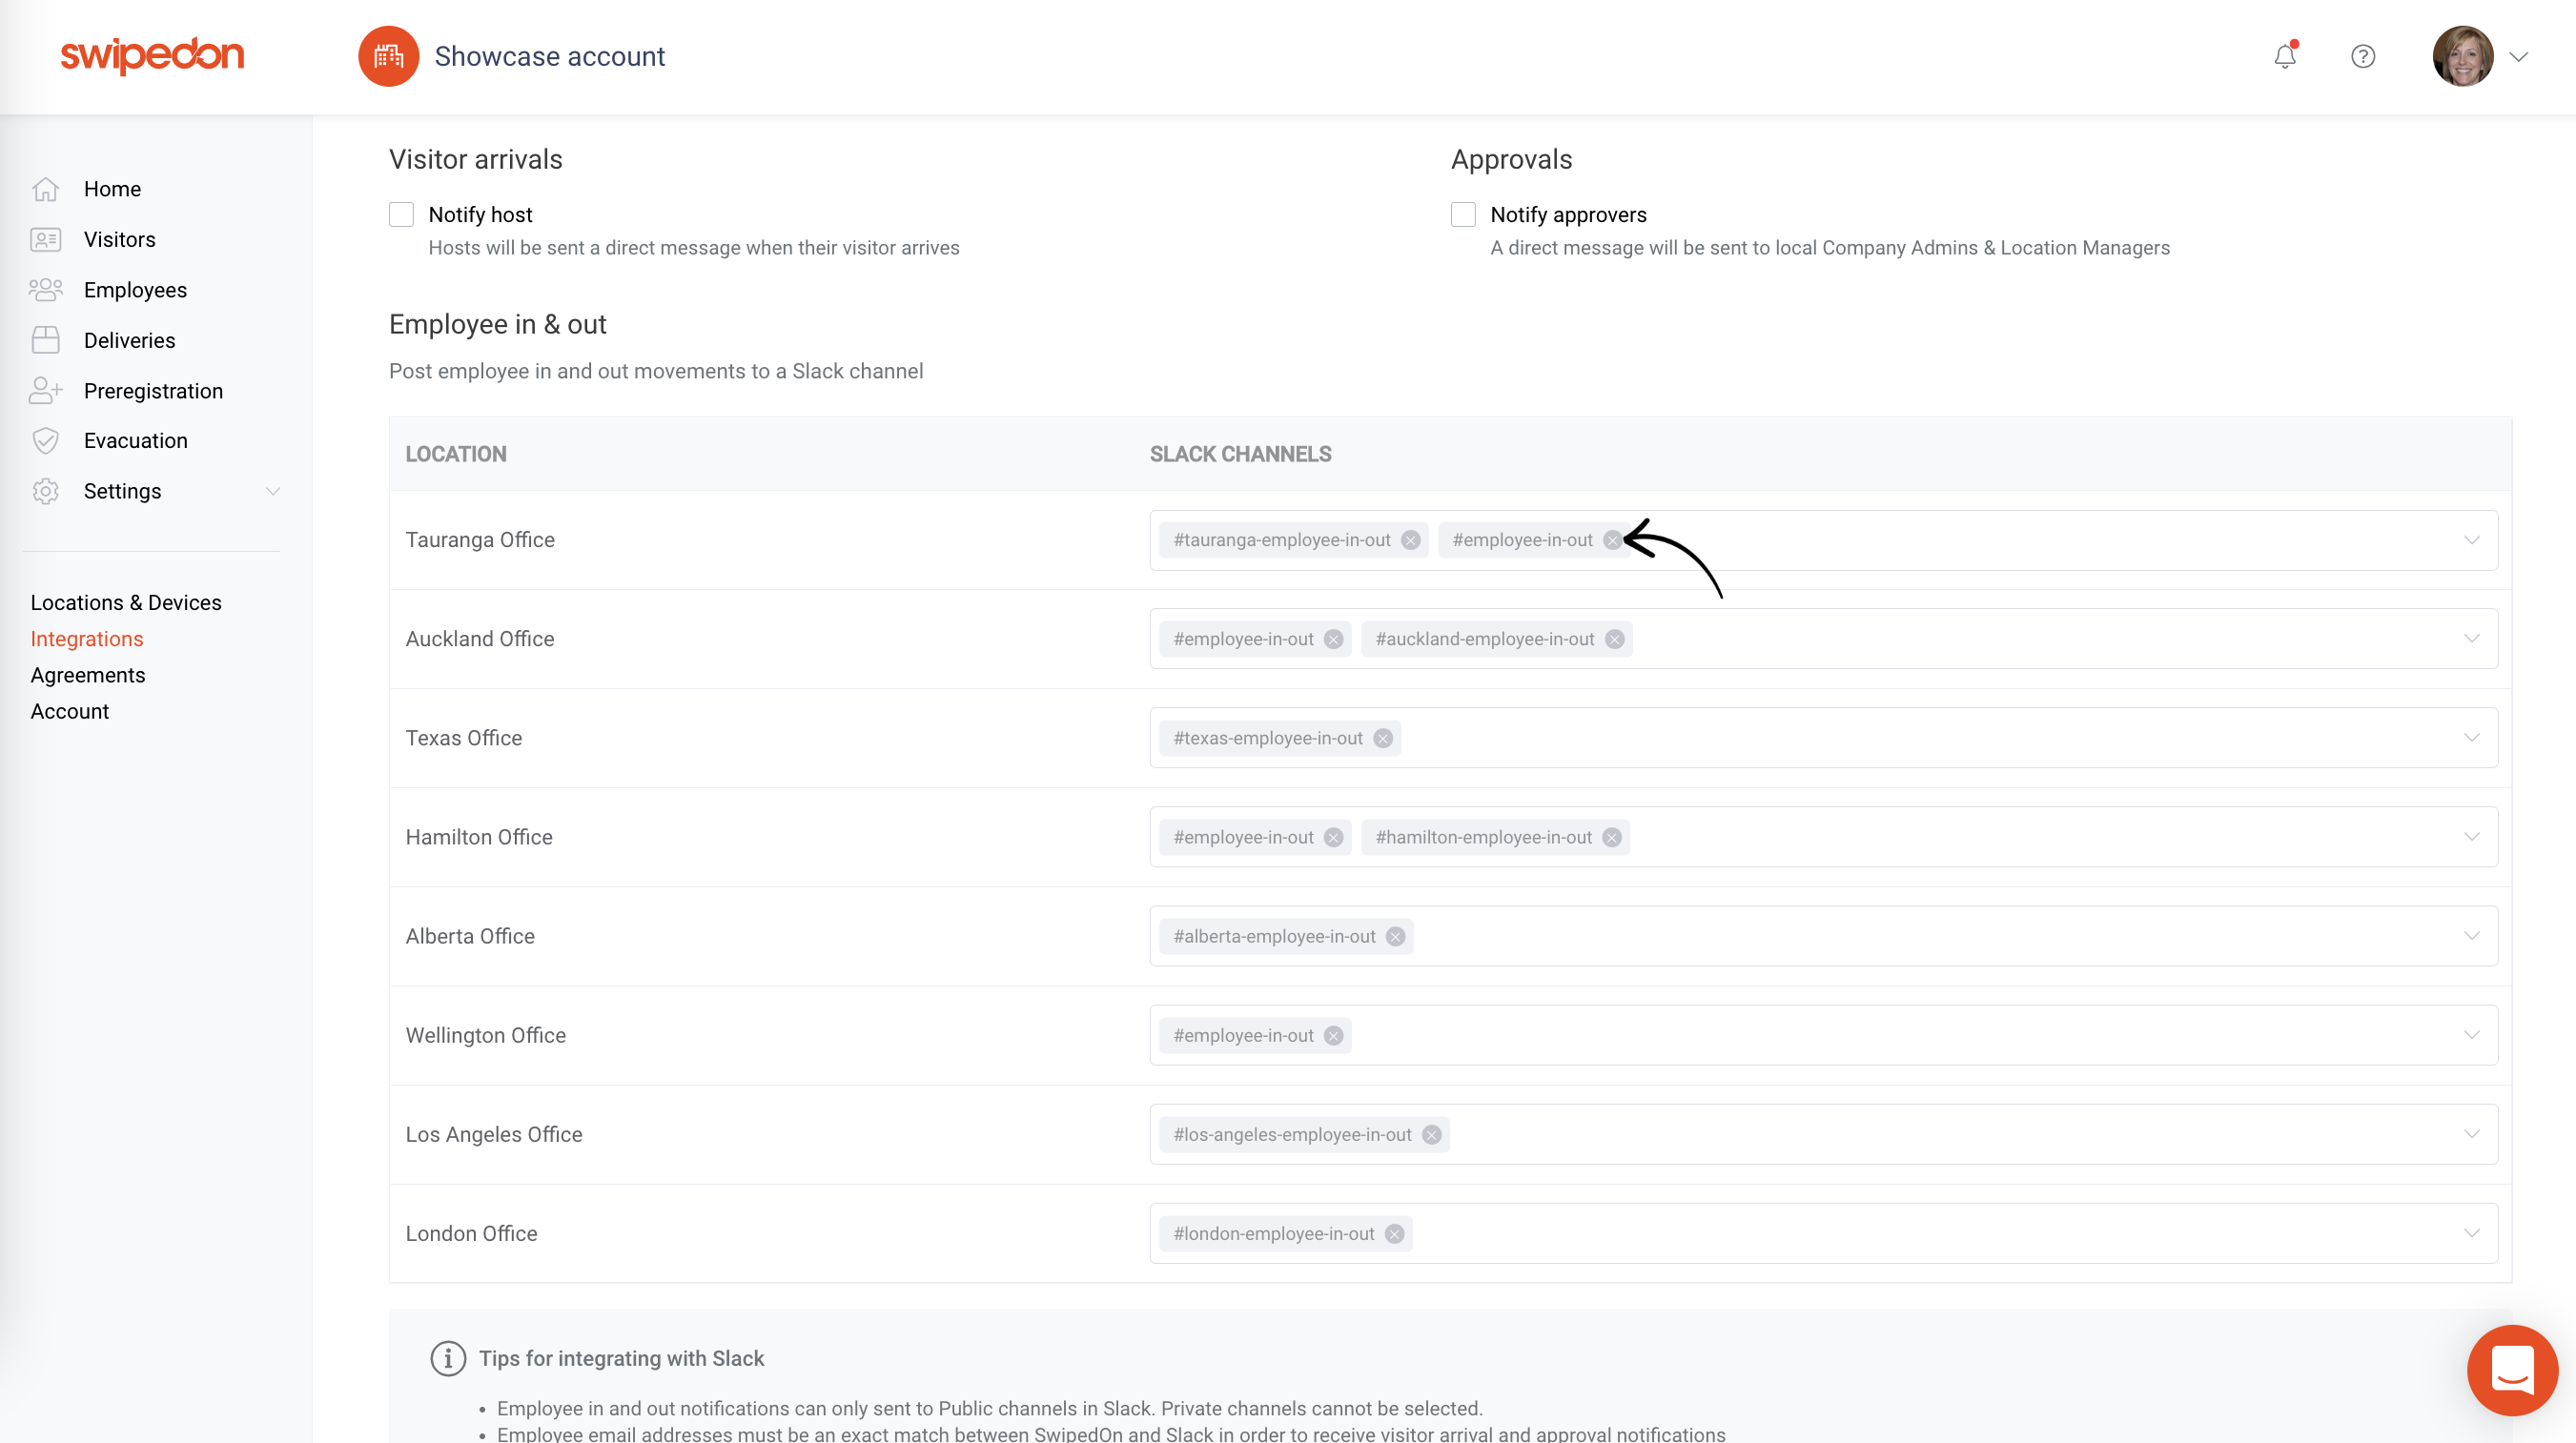Click the #texas-employee-in-out tag text
This screenshot has height=1443, width=2576.
(1267, 738)
